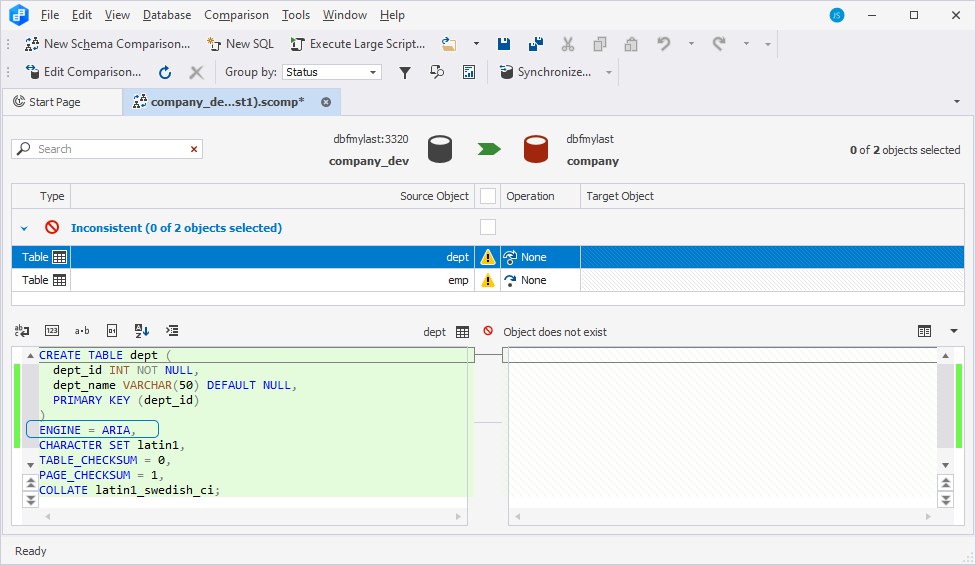Image resolution: width=976 pixels, height=565 pixels.
Task: Click the green sync direction arrow
Action: (x=489, y=149)
